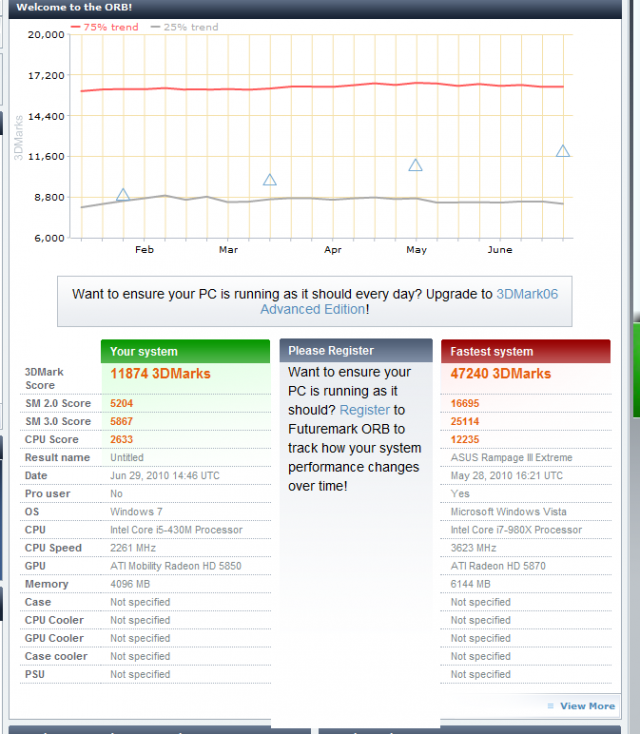640x735 pixels.
Task: Click the Case cooler row label
Action: [x=56, y=656]
